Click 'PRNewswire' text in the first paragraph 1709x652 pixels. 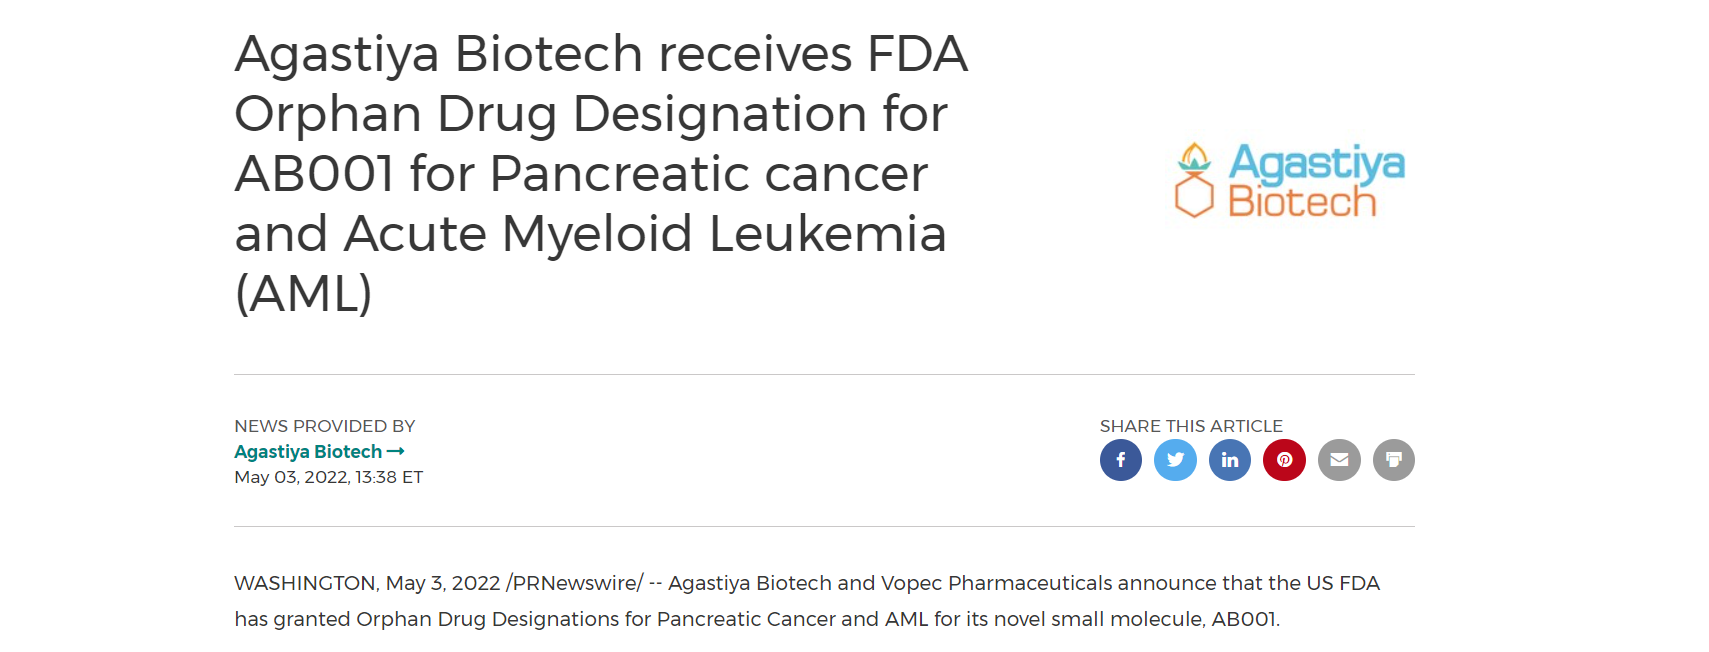point(574,583)
